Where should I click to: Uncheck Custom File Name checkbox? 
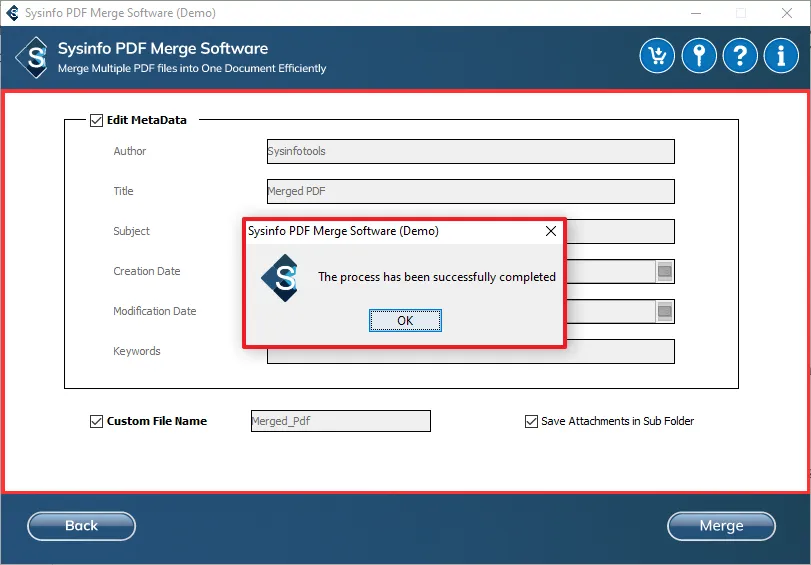point(96,421)
